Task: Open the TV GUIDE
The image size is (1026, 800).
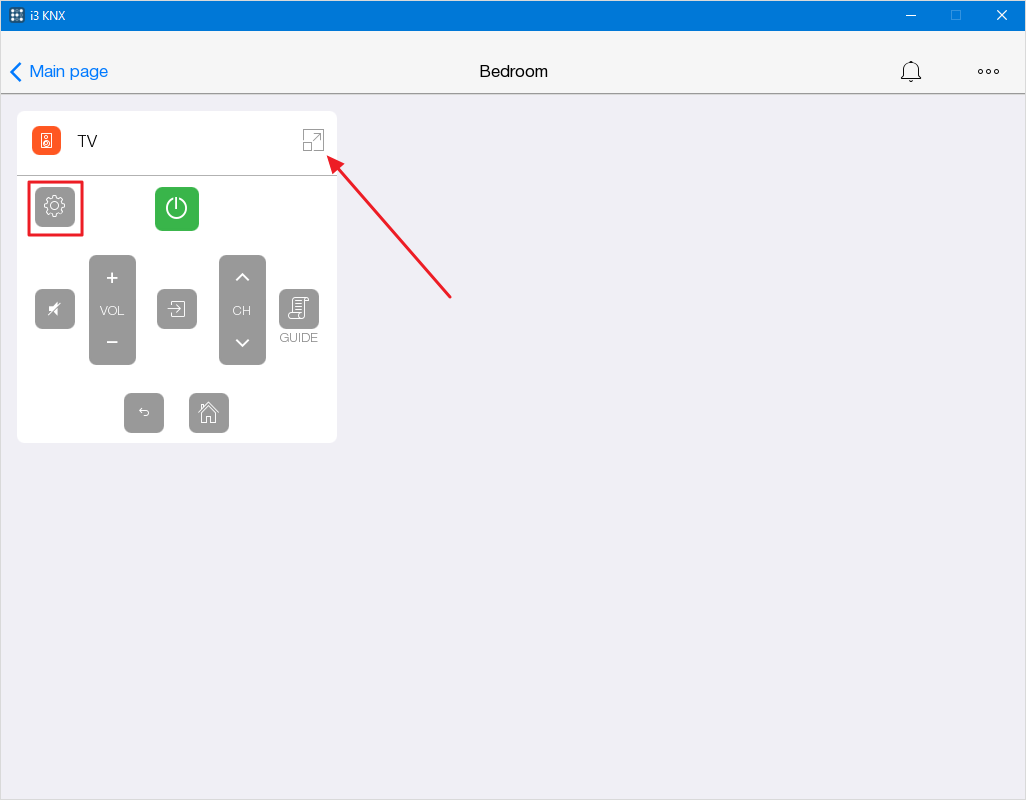Action: click(x=298, y=309)
